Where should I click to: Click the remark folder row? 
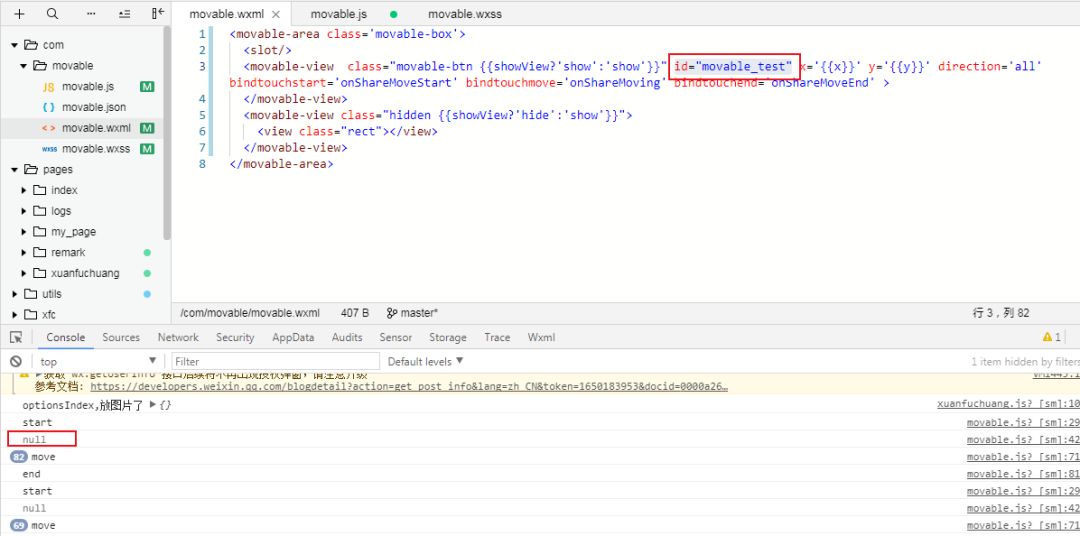(82, 252)
